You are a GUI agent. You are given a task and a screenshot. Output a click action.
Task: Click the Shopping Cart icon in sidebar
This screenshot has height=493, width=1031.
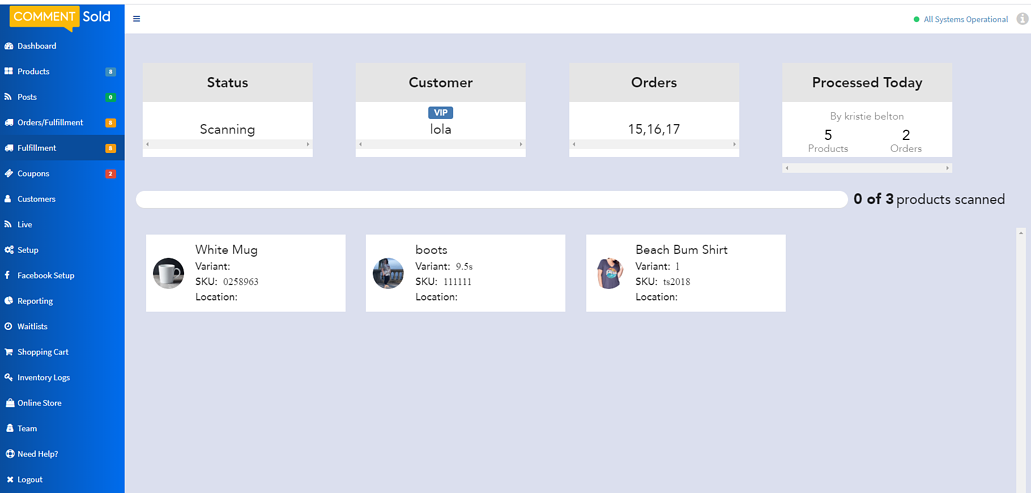click(9, 352)
